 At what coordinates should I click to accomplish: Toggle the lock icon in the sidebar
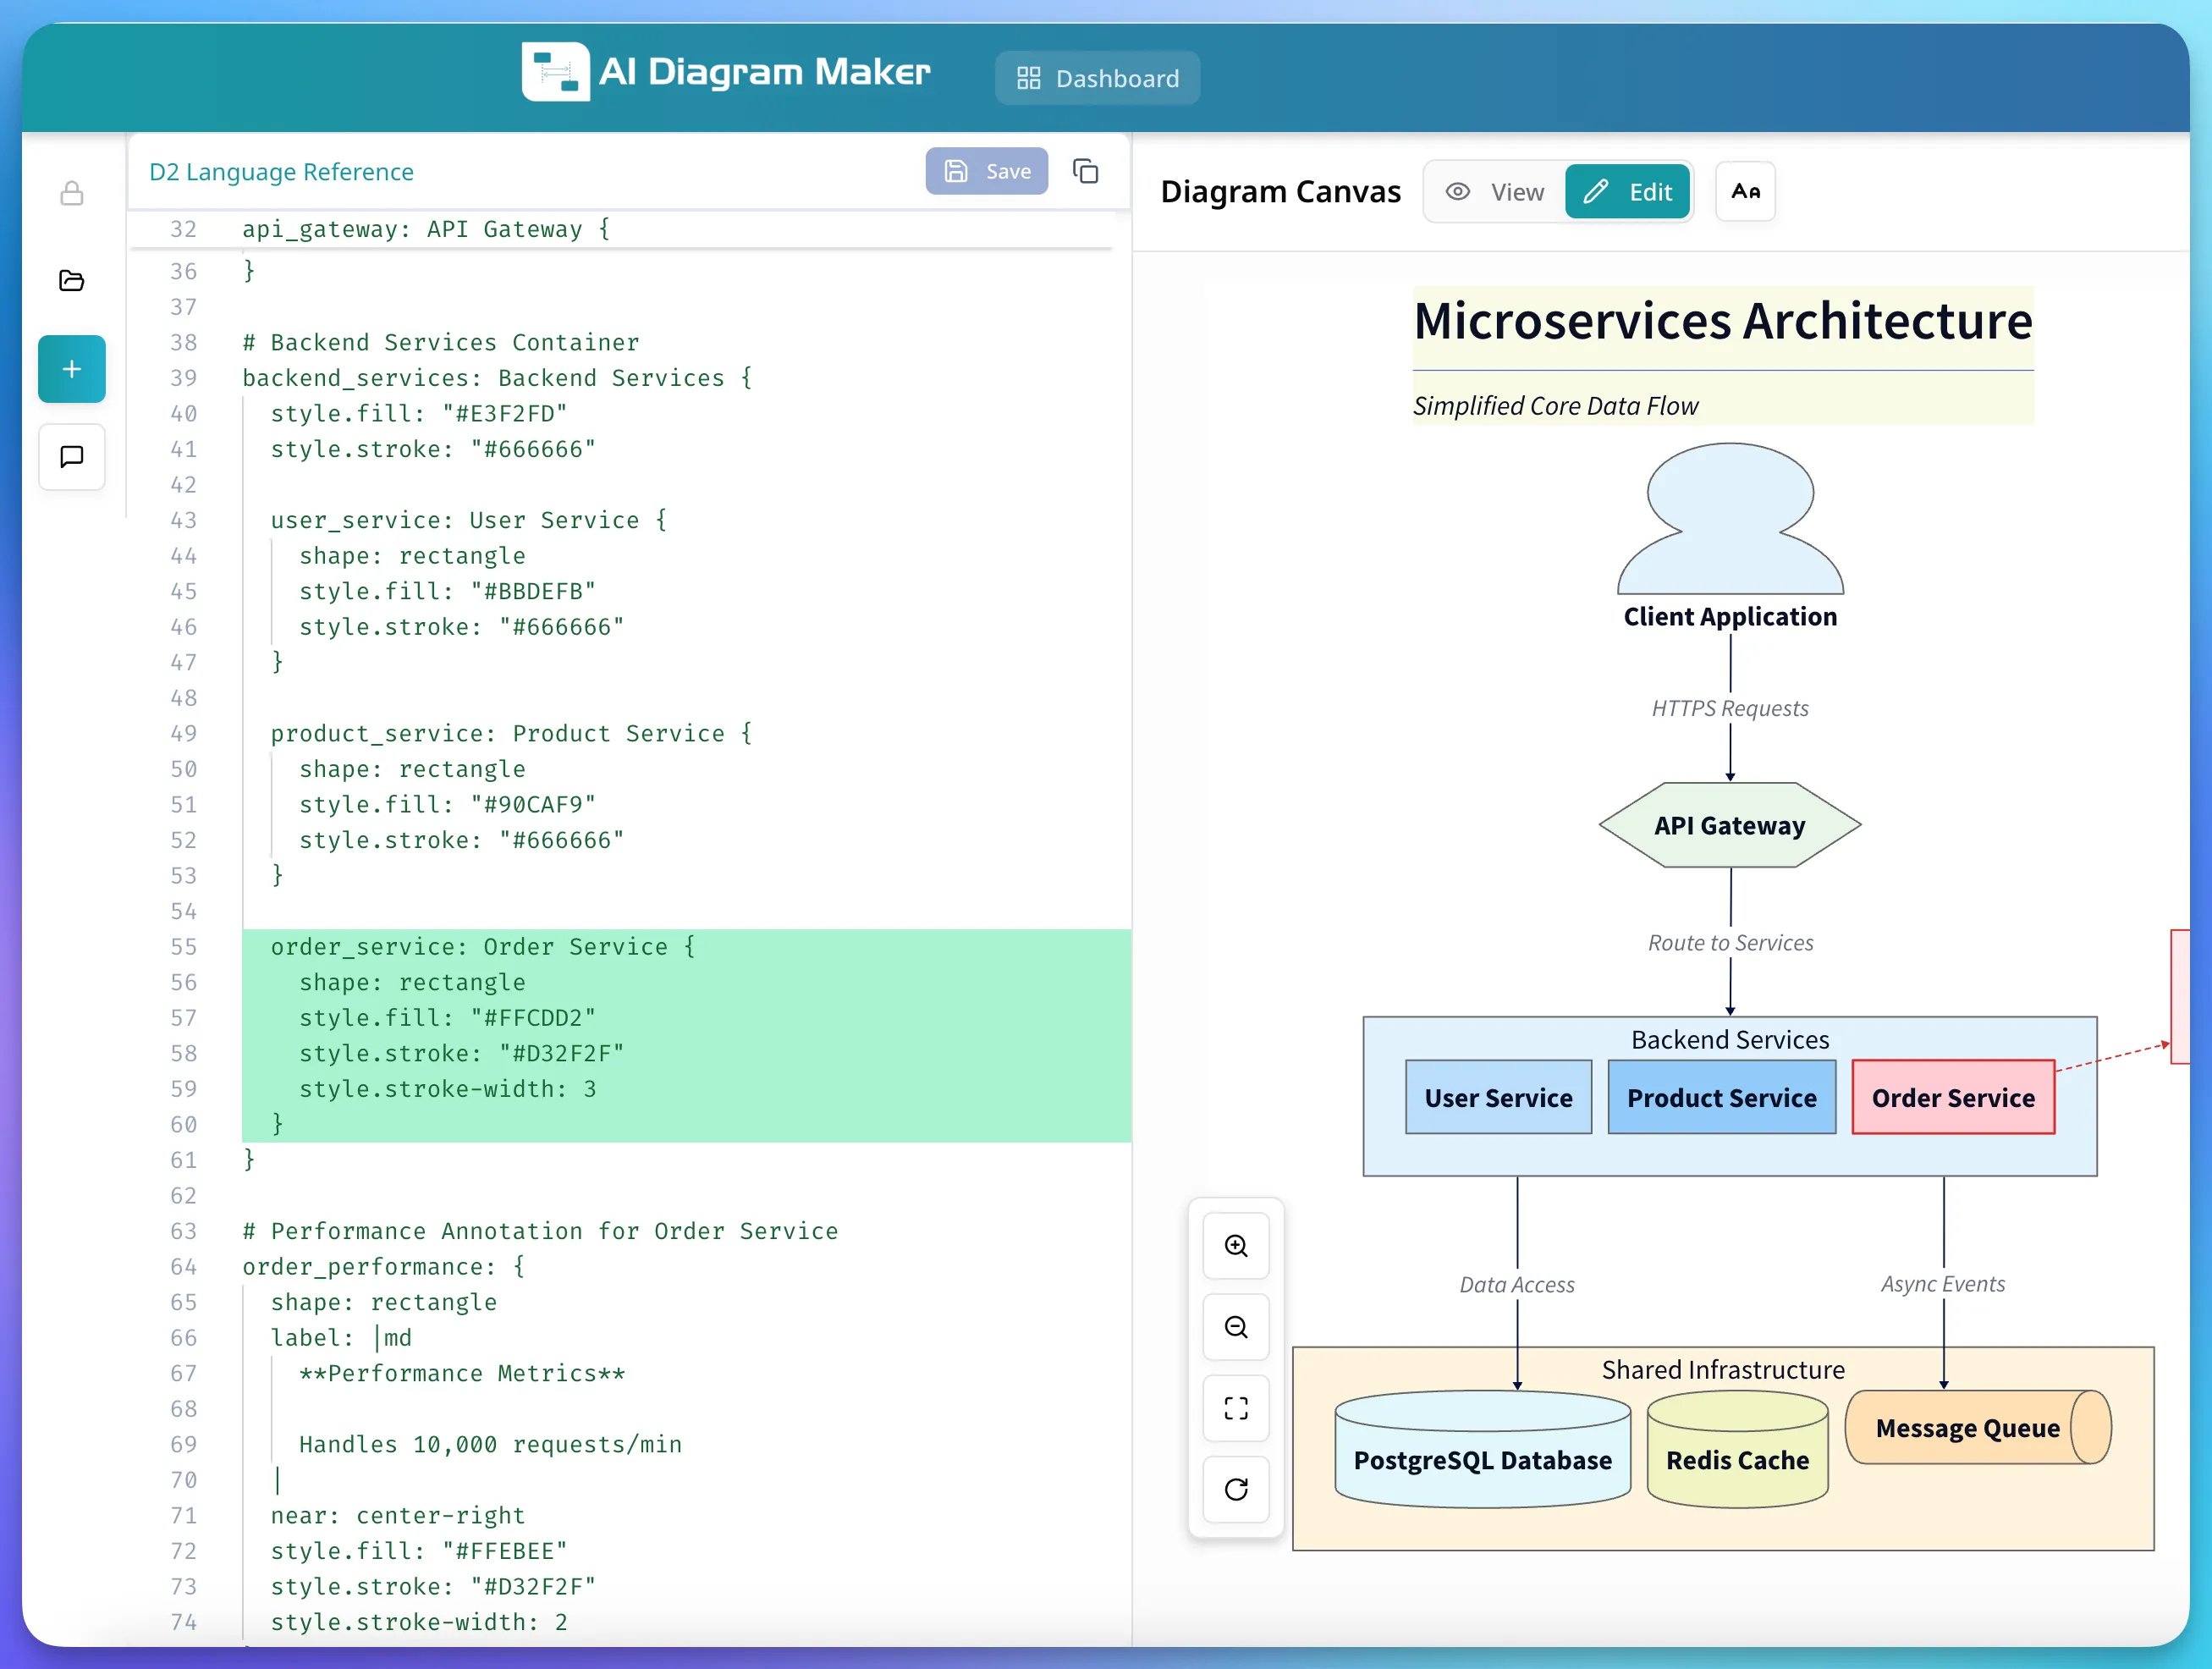coord(71,193)
